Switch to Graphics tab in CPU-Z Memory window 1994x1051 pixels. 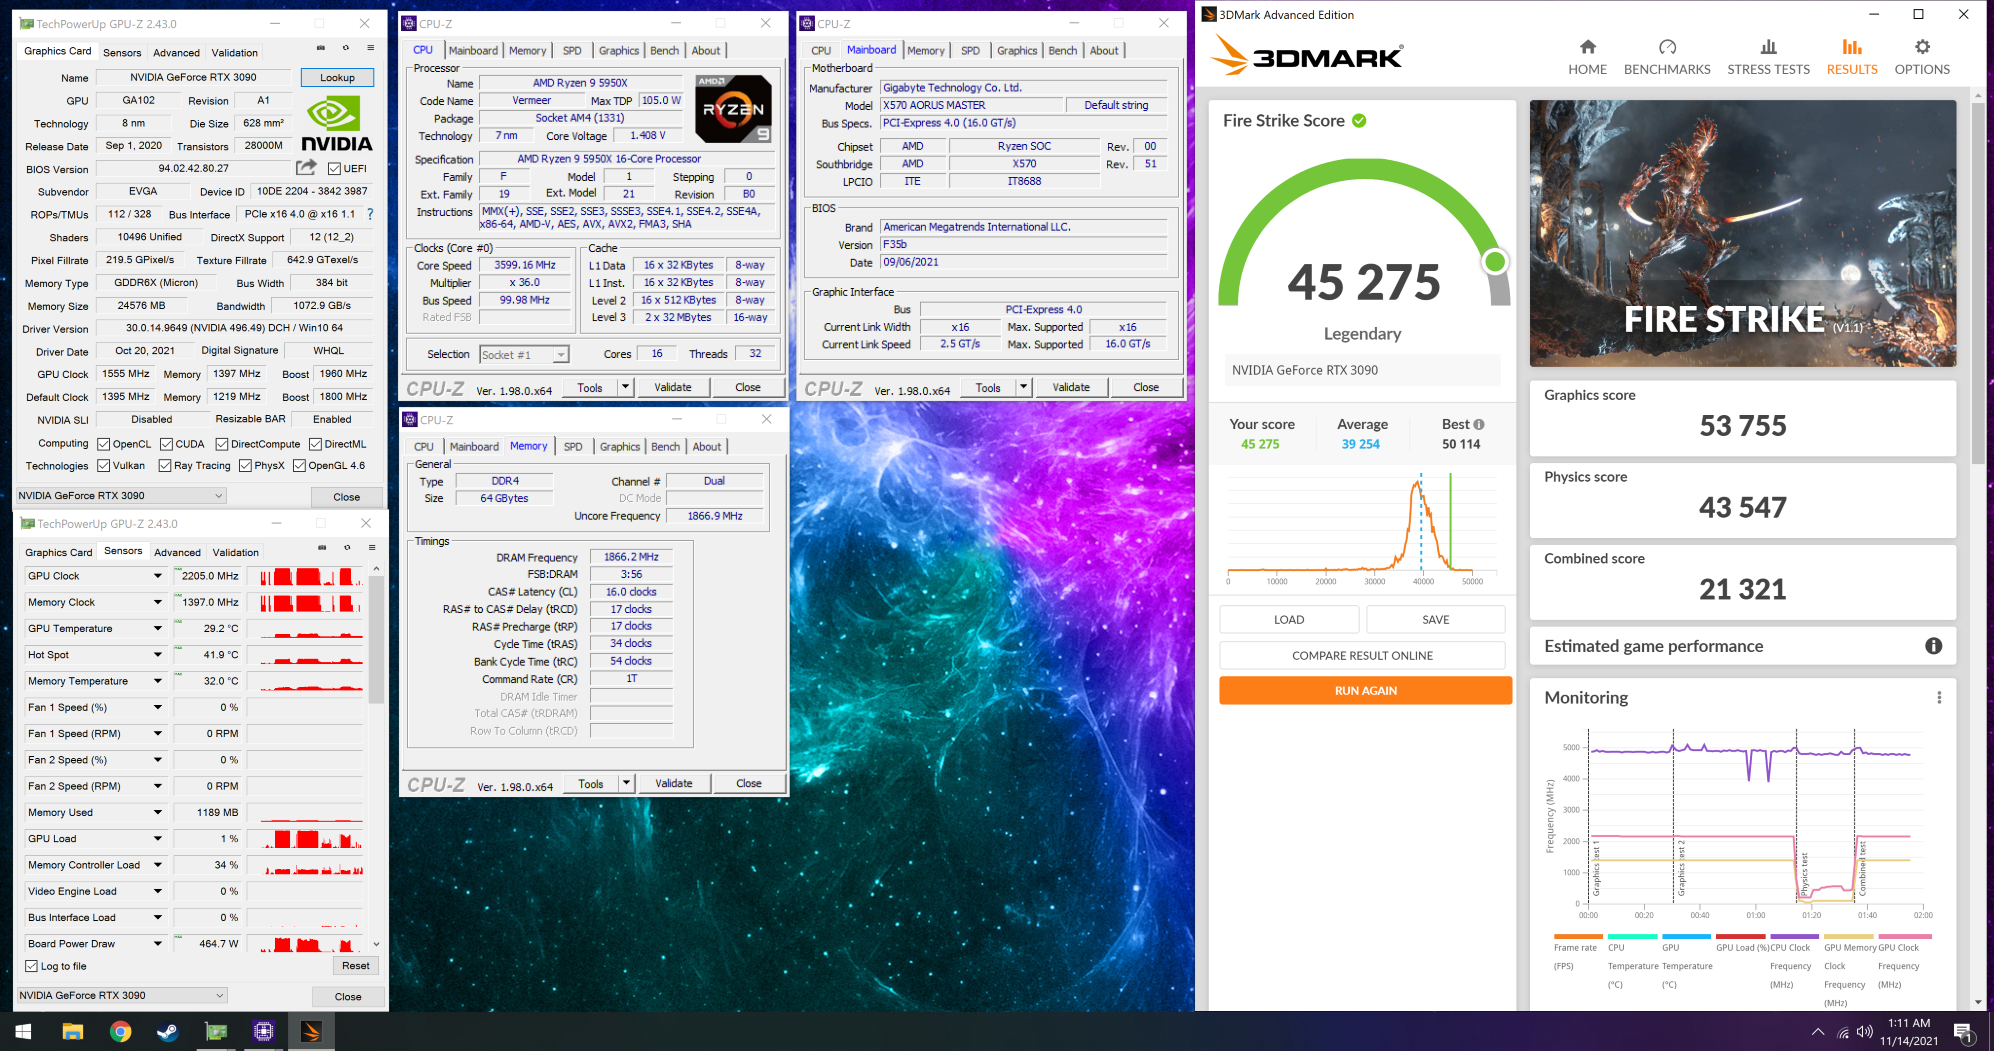tap(620, 447)
